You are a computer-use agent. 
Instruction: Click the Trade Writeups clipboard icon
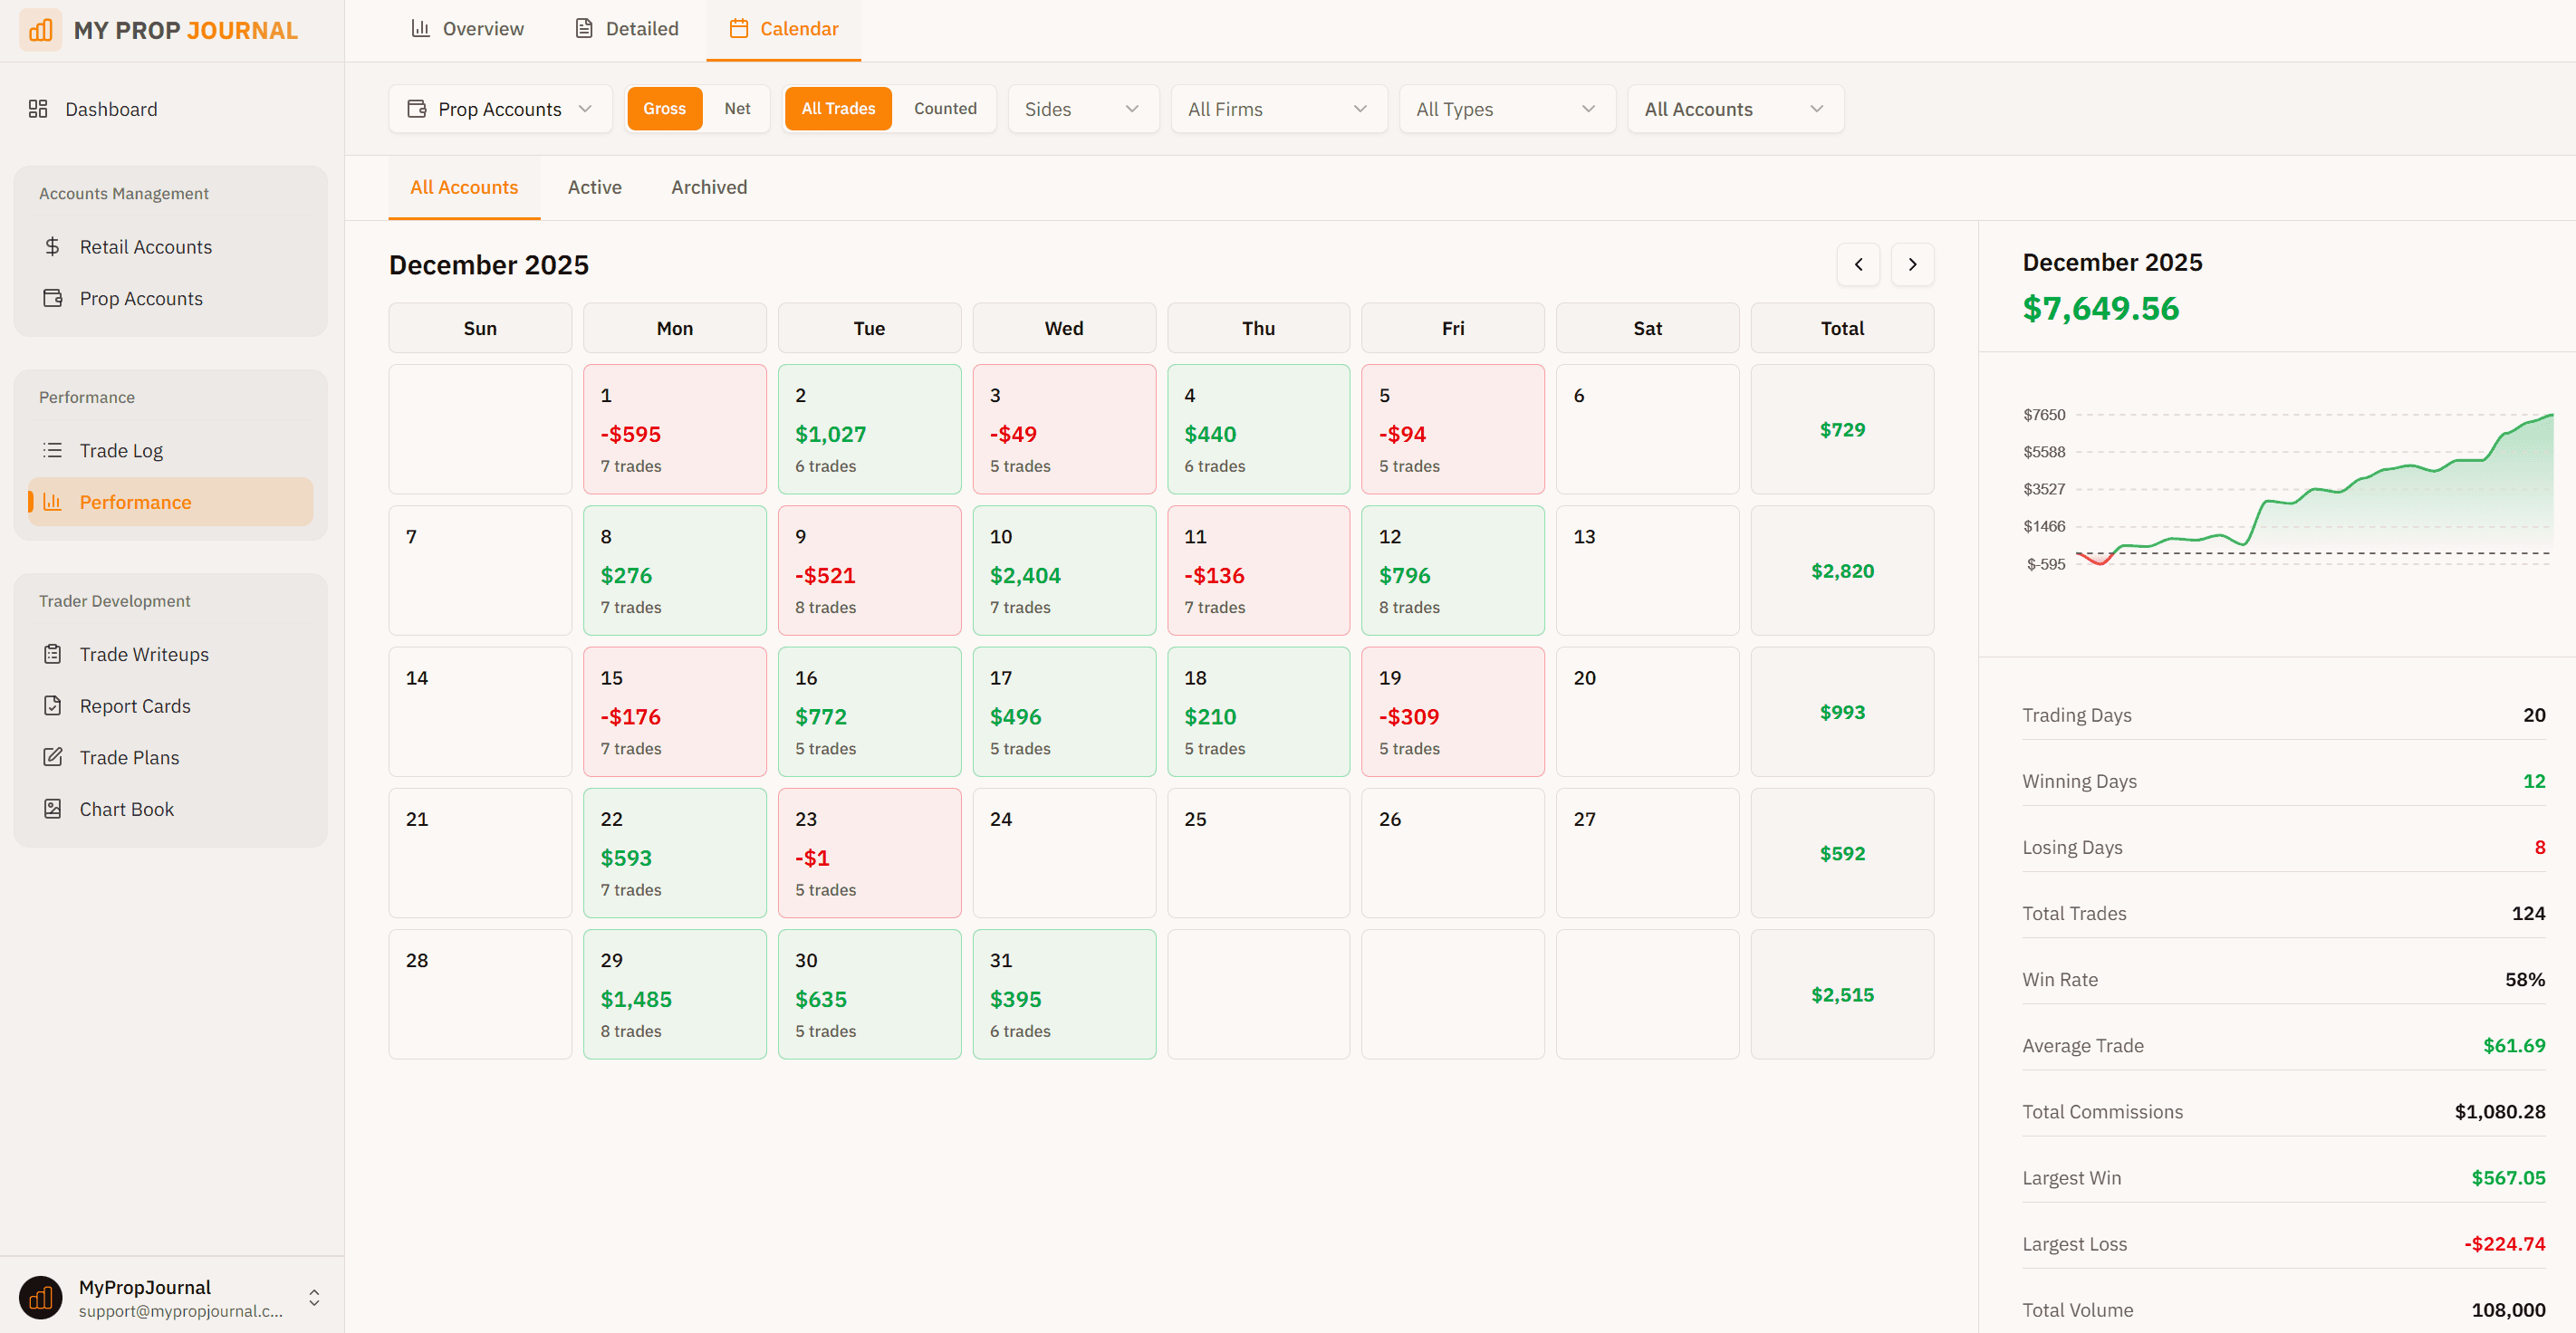pos(53,654)
